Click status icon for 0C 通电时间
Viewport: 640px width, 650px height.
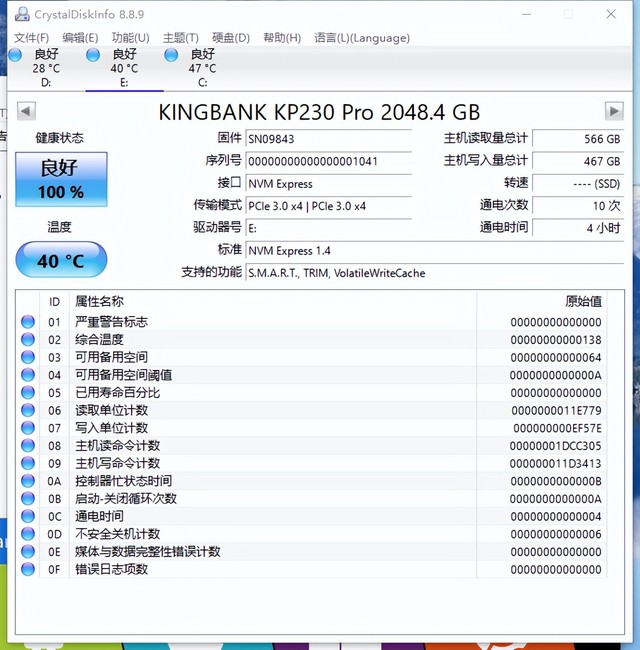(x=28, y=516)
